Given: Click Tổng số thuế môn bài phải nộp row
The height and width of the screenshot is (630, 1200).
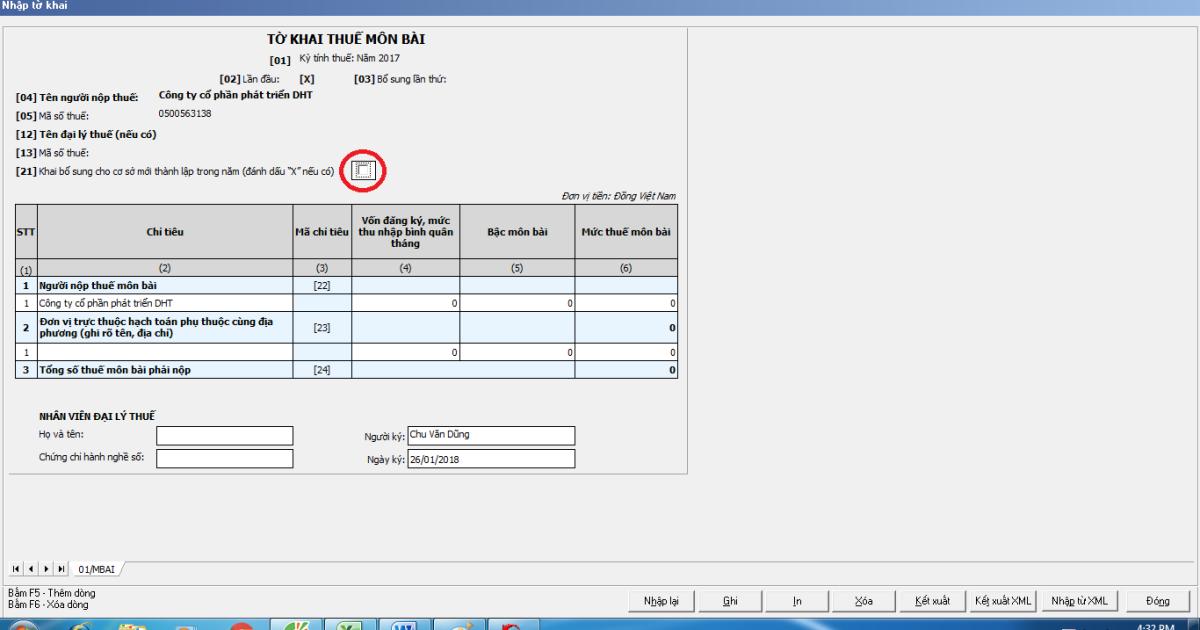Looking at the screenshot, I should [346, 370].
